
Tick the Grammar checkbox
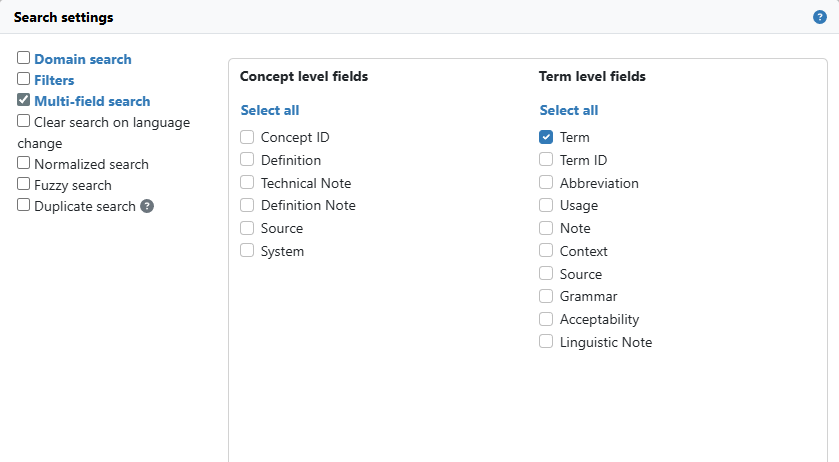(546, 296)
